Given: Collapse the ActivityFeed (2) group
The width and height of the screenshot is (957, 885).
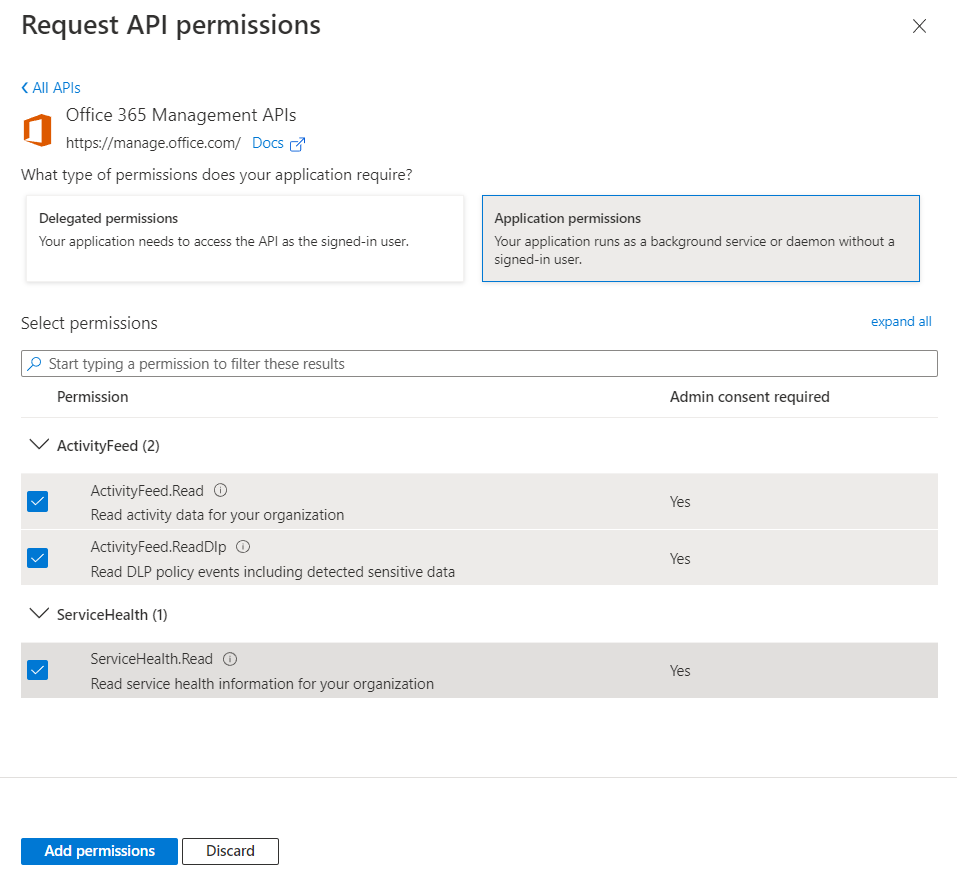Looking at the screenshot, I should (39, 445).
